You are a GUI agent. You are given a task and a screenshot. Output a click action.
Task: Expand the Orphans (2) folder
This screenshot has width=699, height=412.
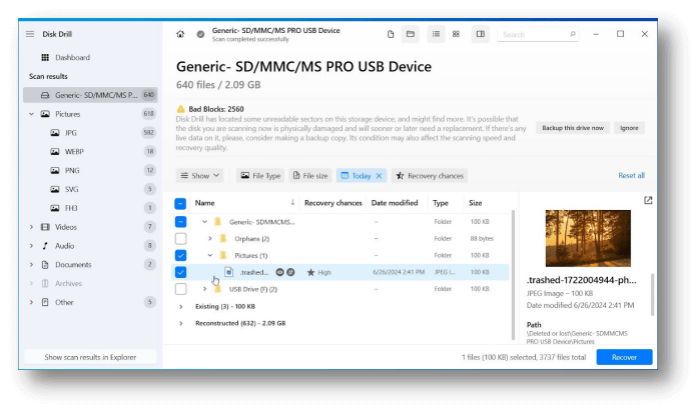210,239
